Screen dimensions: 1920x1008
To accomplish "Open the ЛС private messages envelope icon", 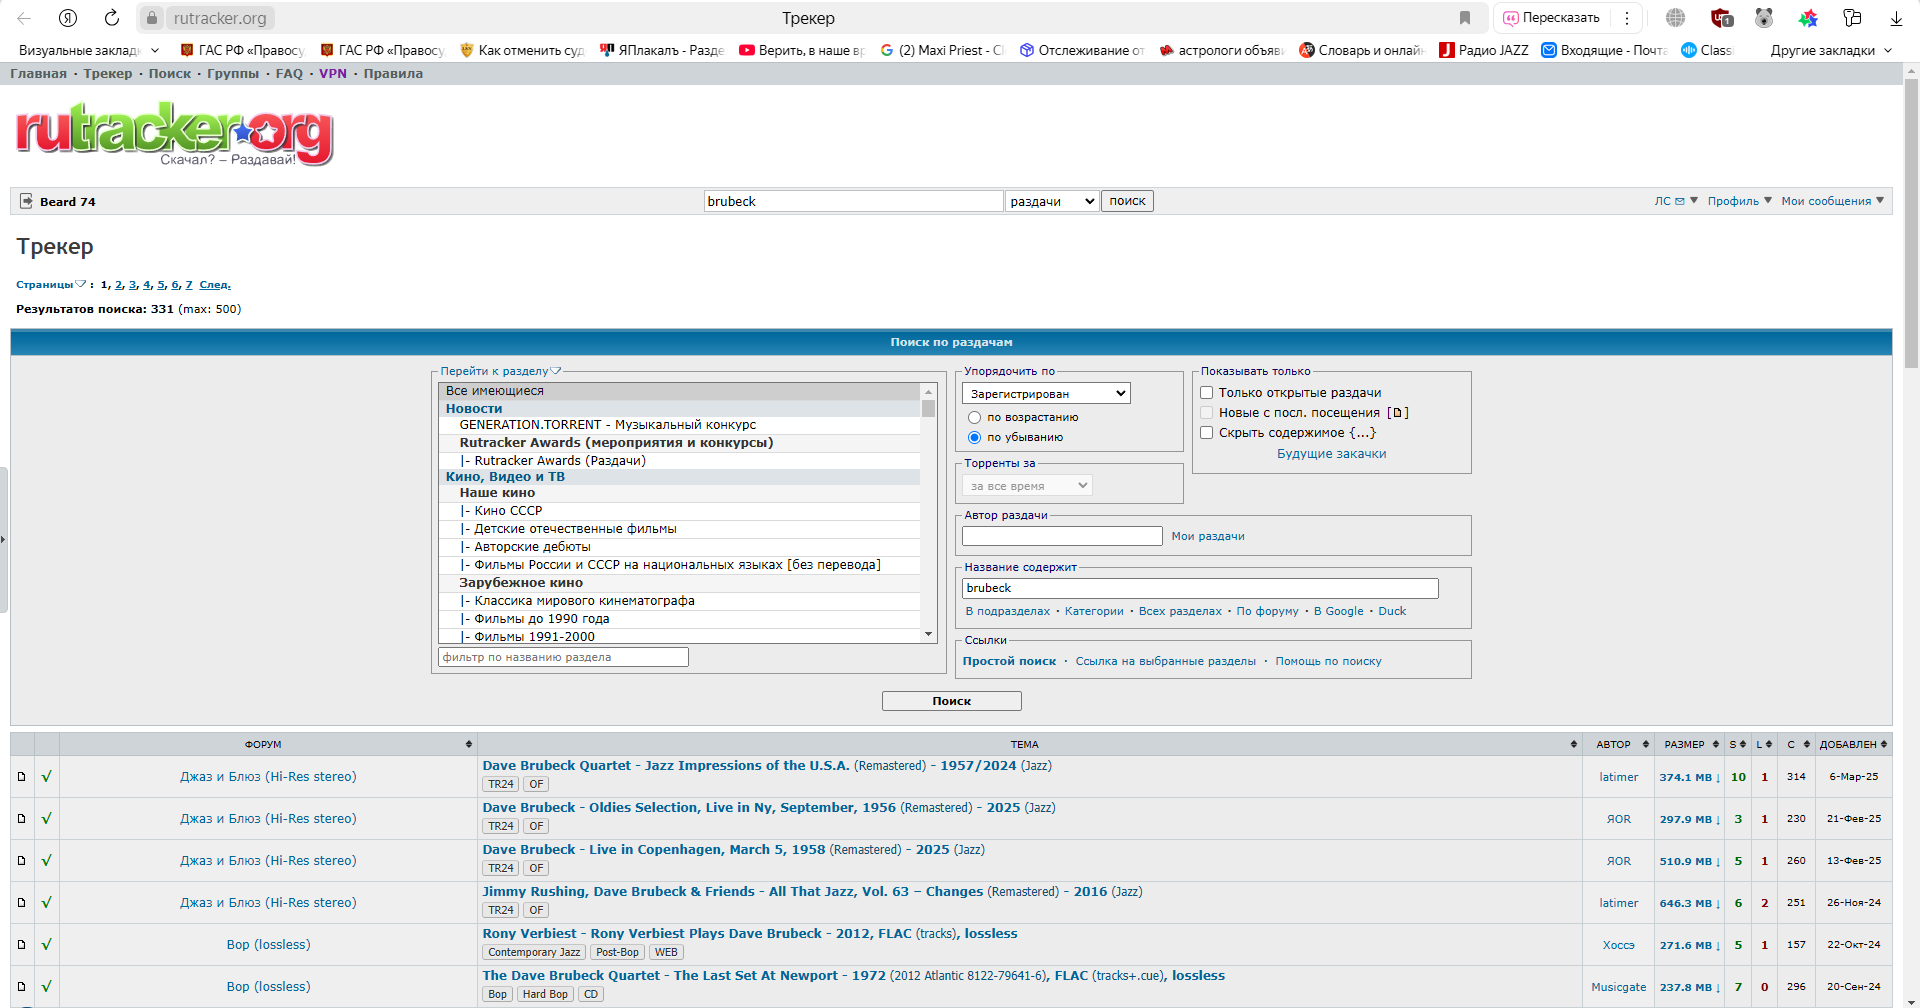I will click(x=1680, y=201).
